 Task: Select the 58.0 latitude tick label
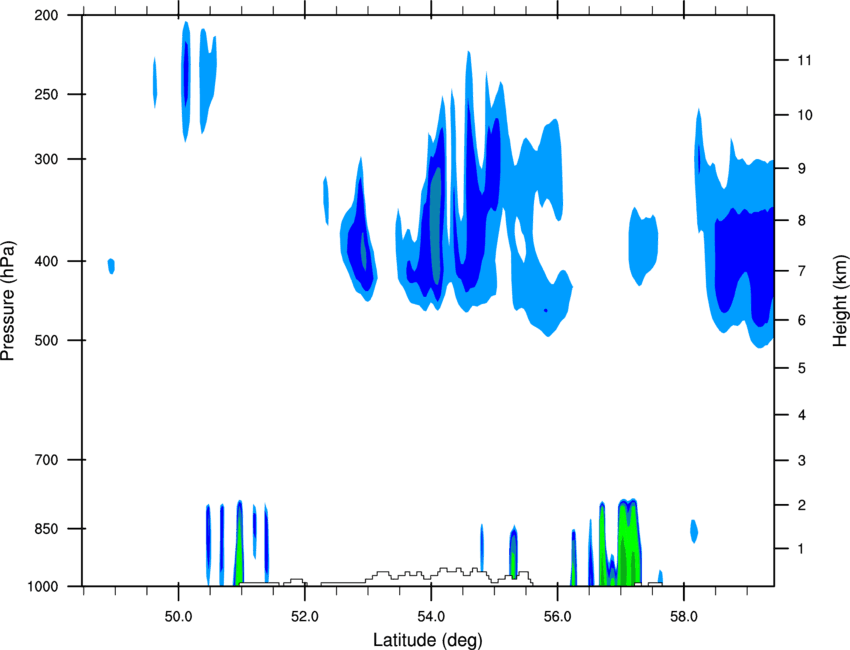click(684, 617)
